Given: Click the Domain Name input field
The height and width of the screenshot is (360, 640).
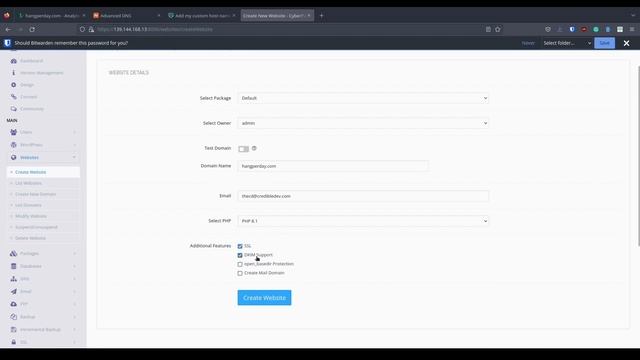Looking at the screenshot, I should click(x=333, y=166).
